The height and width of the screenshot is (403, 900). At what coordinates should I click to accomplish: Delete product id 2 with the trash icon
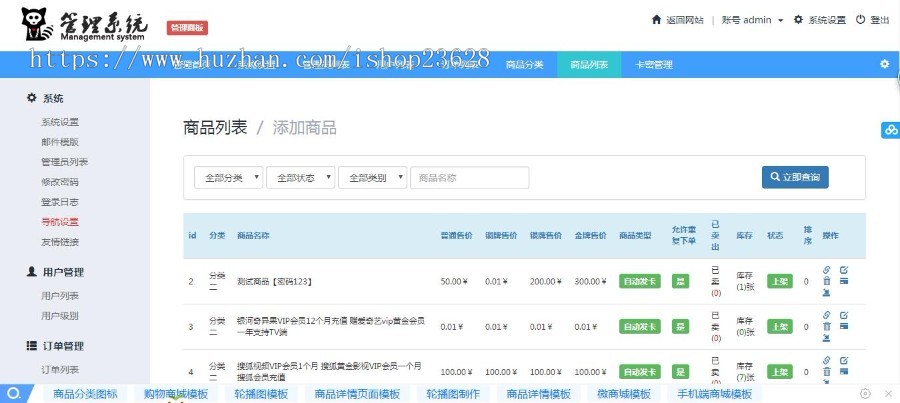pos(827,281)
